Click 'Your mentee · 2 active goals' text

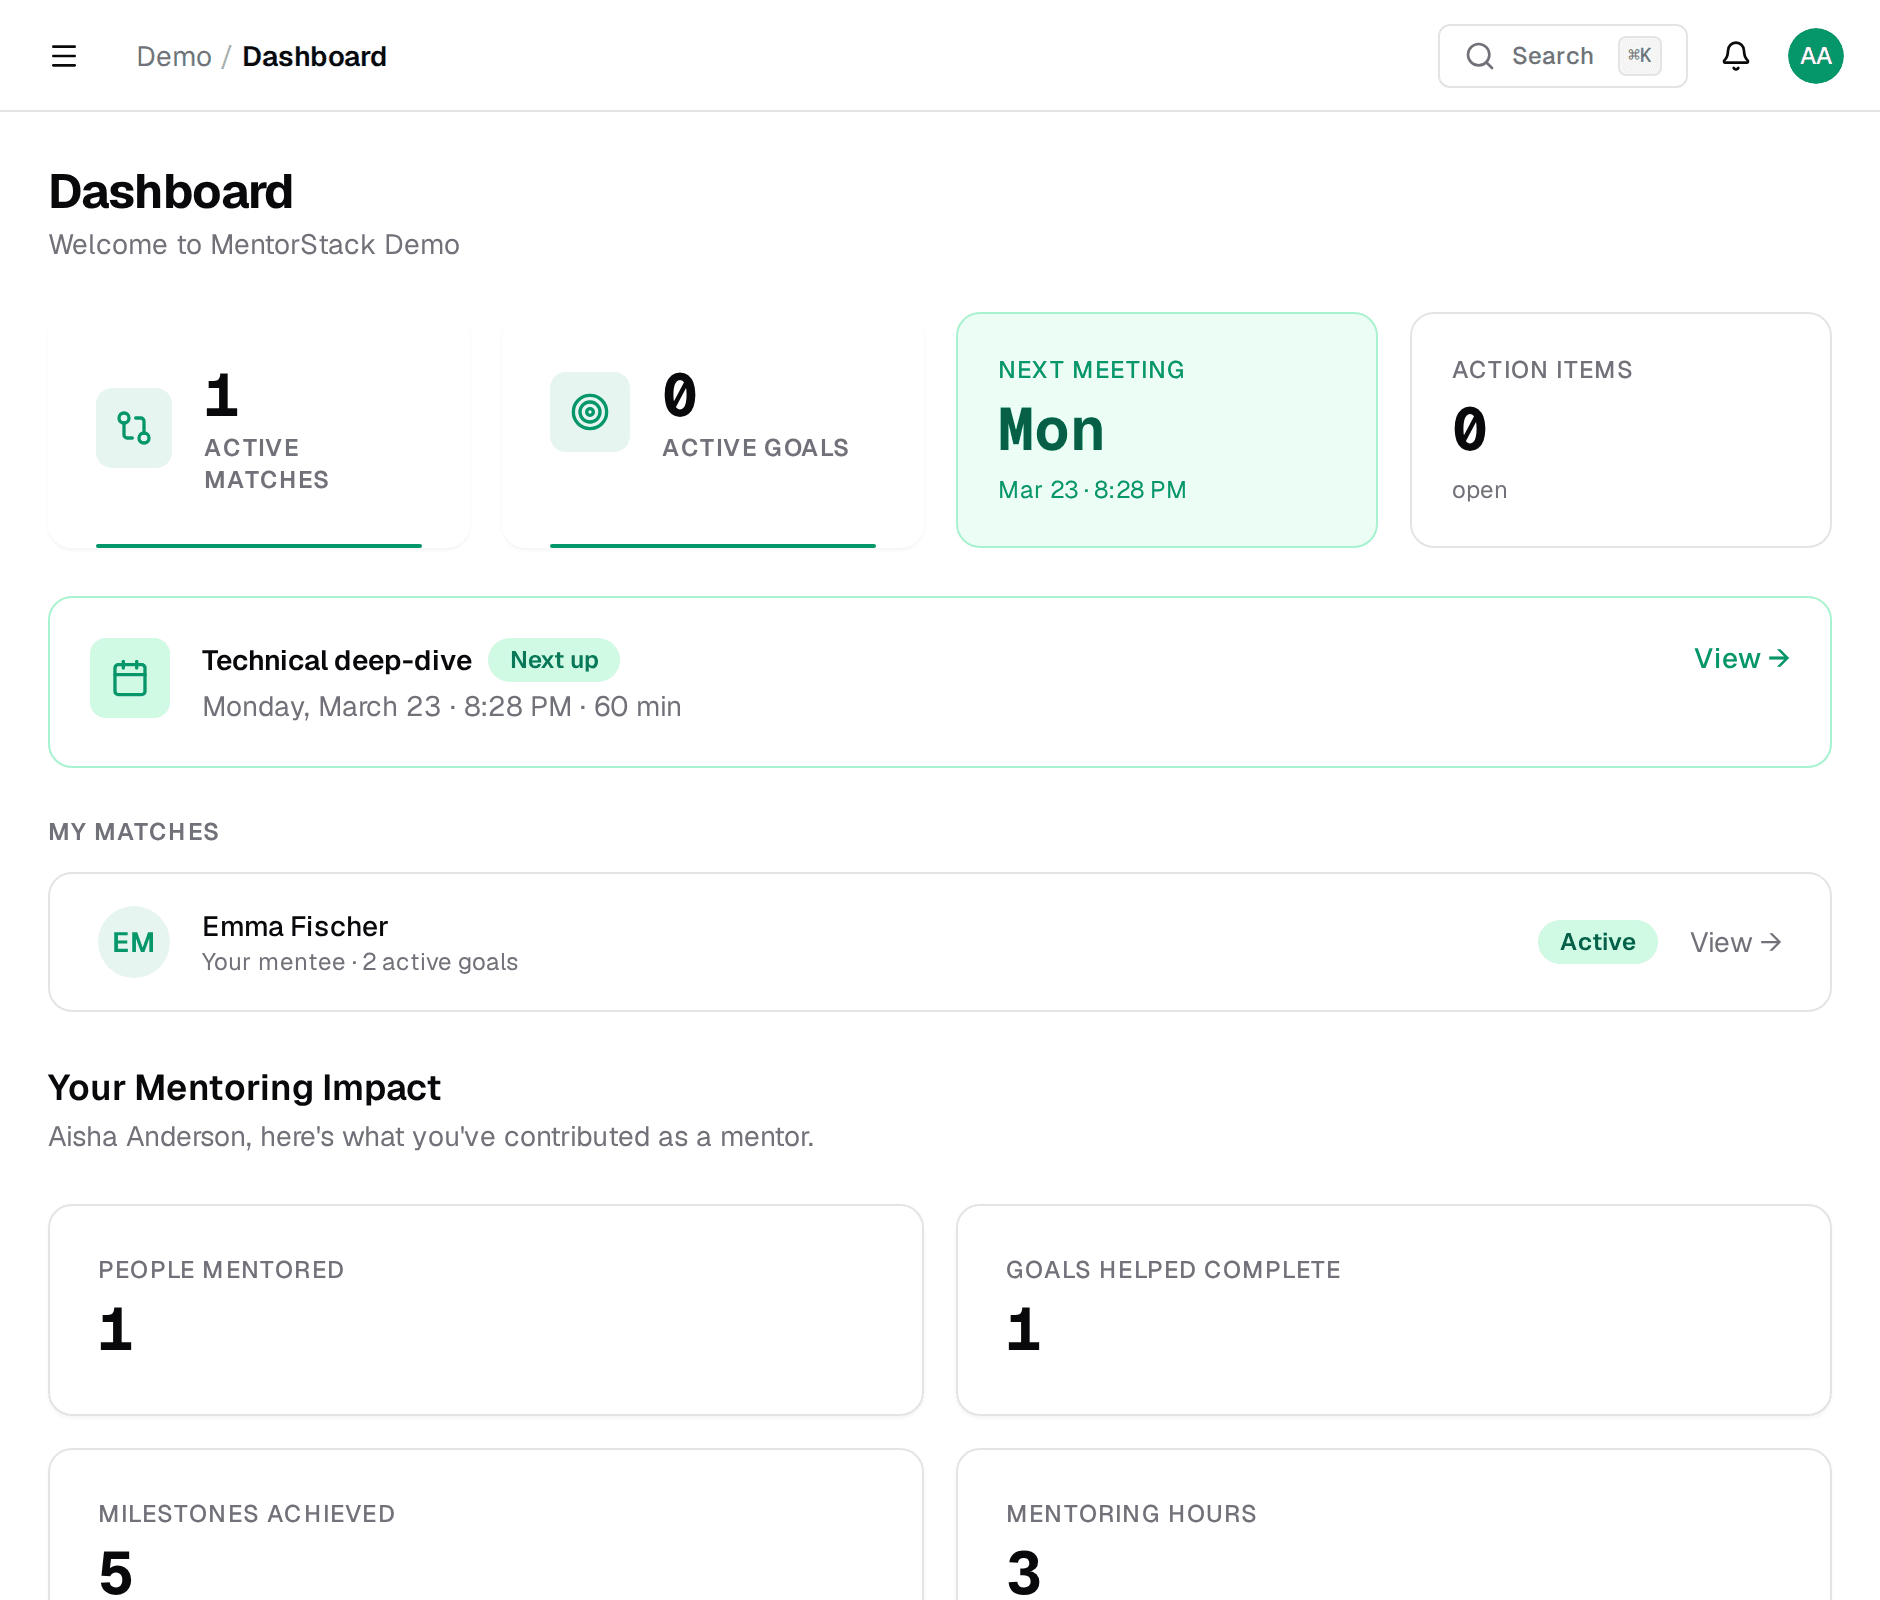(360, 962)
